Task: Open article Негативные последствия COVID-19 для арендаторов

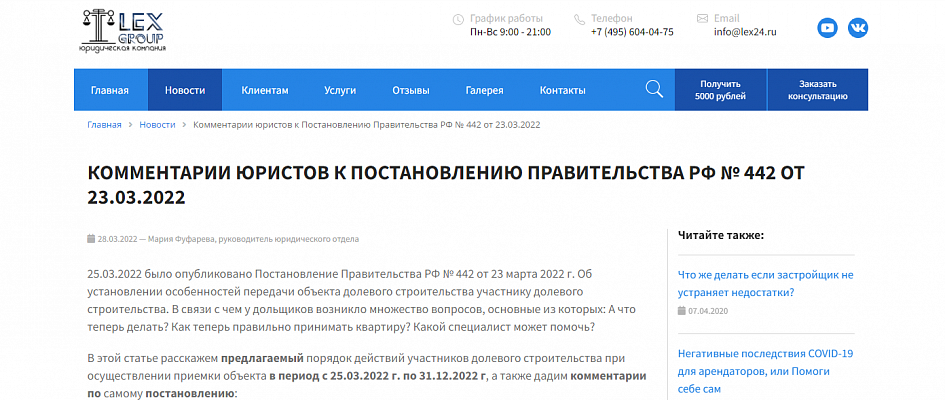Action: [765, 371]
